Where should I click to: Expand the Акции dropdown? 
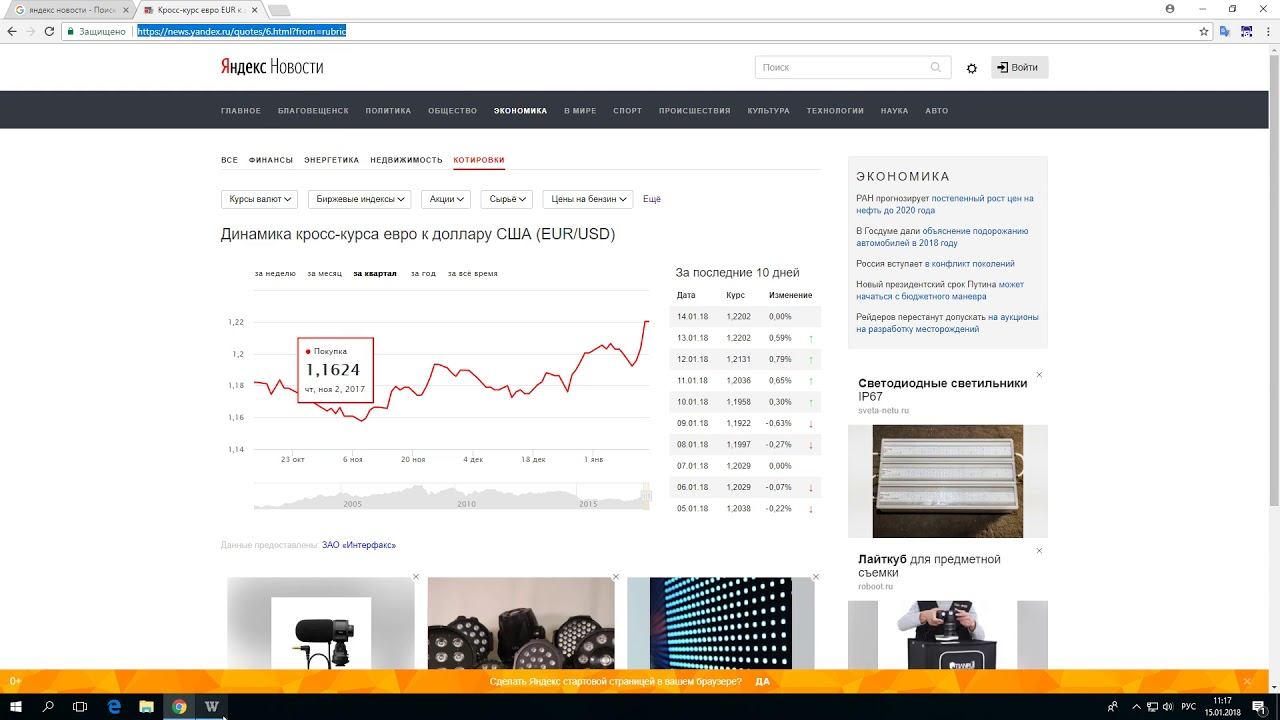point(446,199)
